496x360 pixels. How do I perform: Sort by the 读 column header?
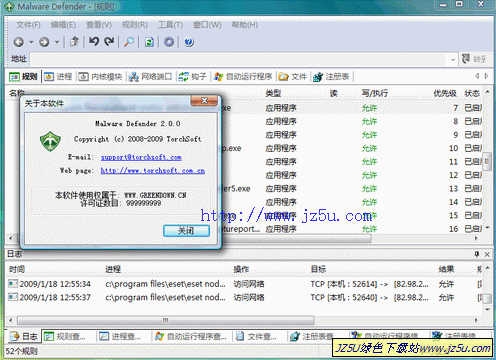point(334,93)
